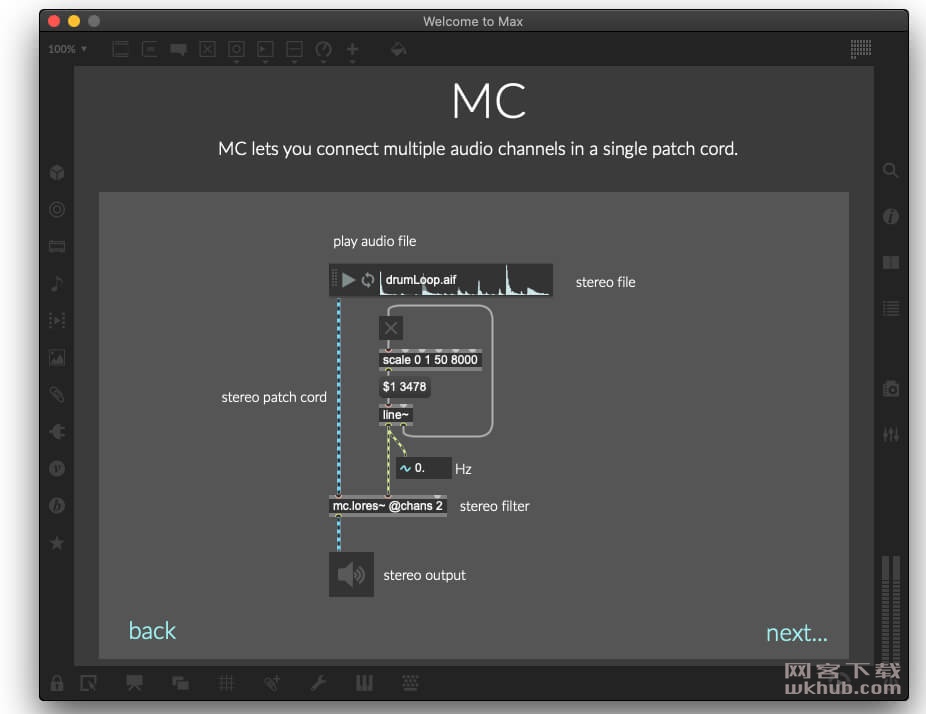Open the calendar grid icon at top right
Image resolution: width=926 pixels, height=714 pixels.
(860, 49)
